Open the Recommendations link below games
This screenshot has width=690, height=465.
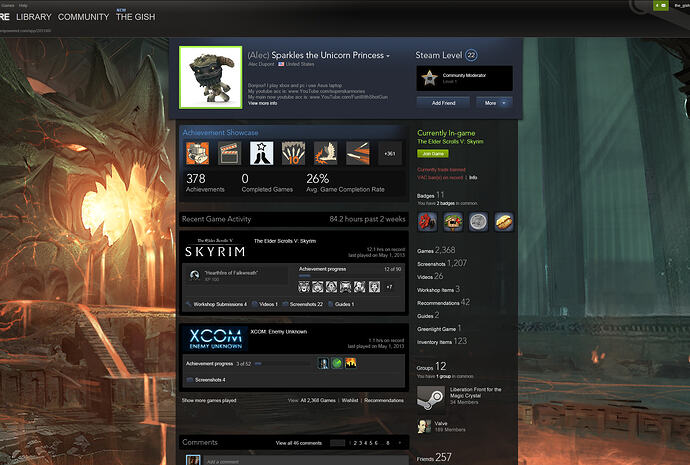384,400
